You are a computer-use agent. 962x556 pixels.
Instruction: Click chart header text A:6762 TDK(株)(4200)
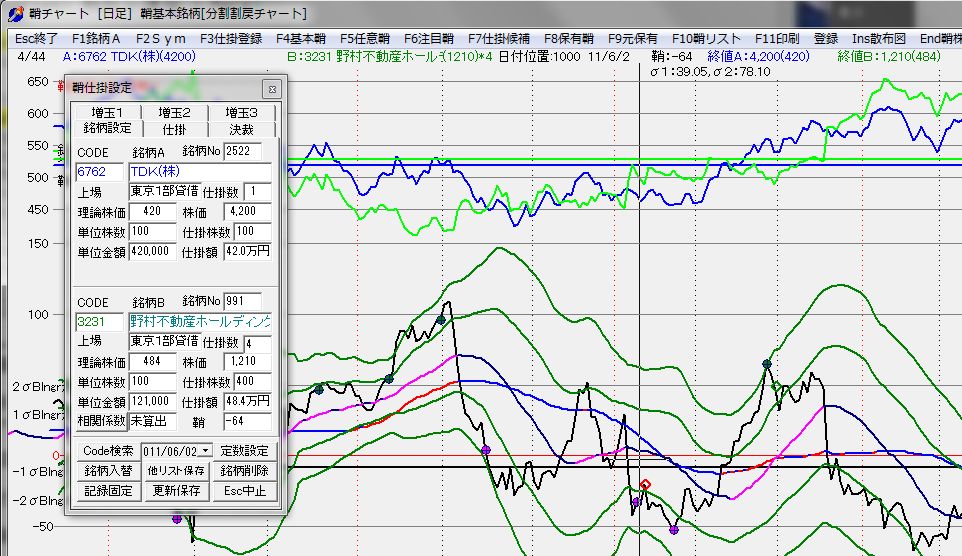tap(129, 56)
